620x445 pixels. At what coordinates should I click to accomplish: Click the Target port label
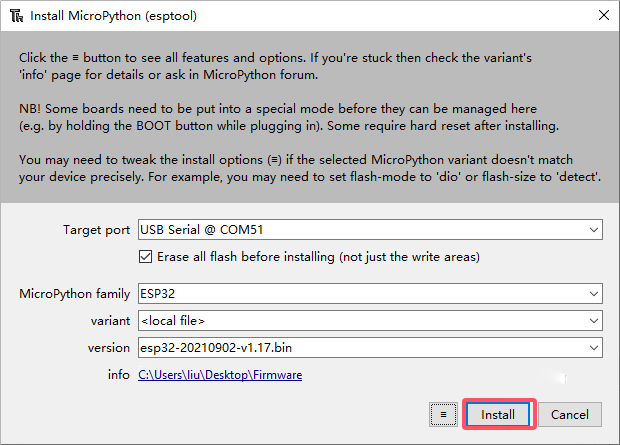[x=96, y=230]
